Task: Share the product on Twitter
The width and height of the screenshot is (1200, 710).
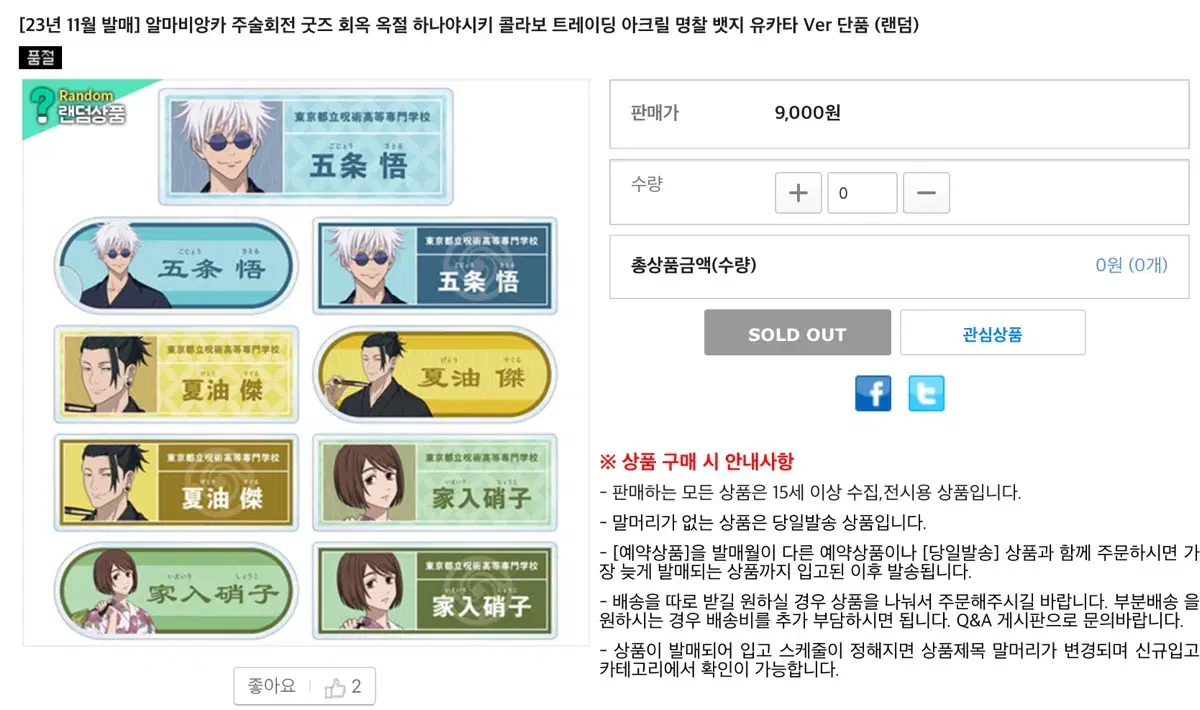Action: [926, 393]
